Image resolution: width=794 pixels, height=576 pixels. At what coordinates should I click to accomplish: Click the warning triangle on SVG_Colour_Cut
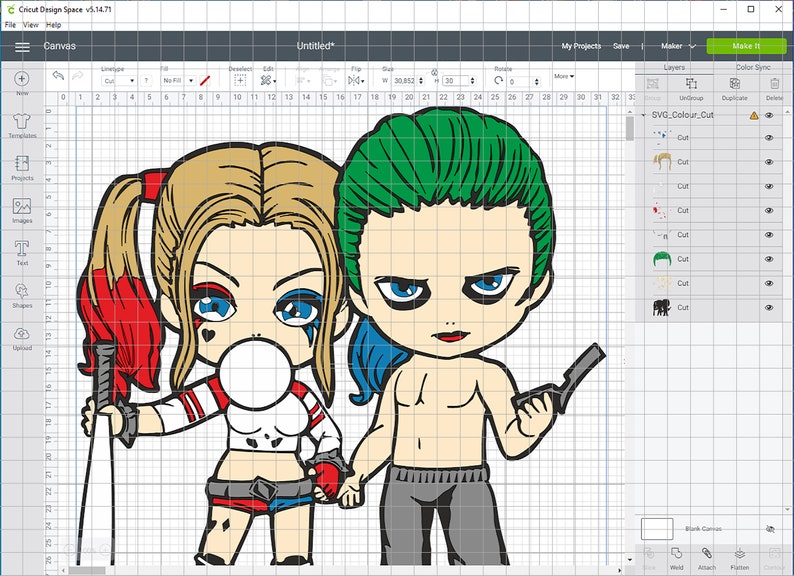click(x=754, y=116)
